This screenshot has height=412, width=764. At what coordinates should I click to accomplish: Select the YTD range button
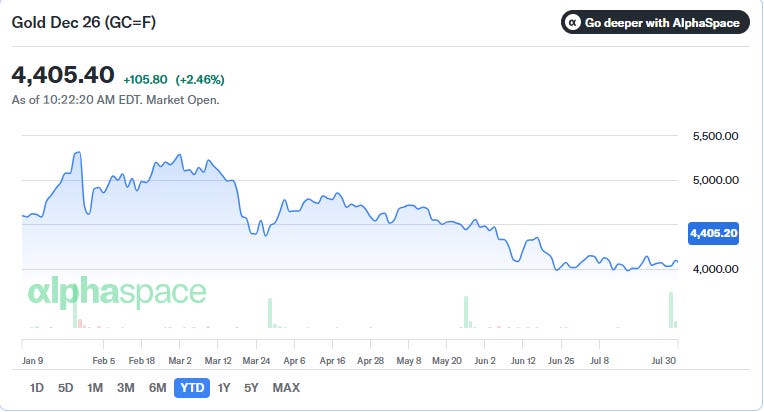(x=192, y=388)
